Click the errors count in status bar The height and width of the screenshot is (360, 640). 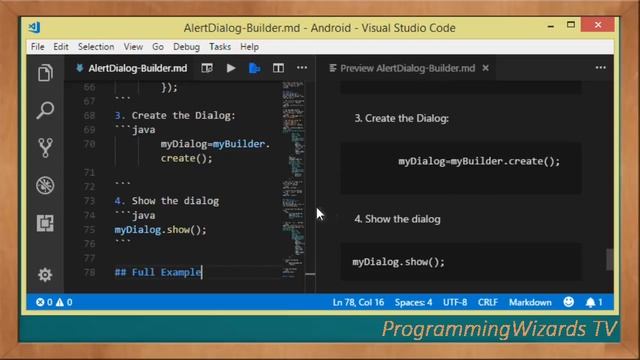[x=44, y=302]
